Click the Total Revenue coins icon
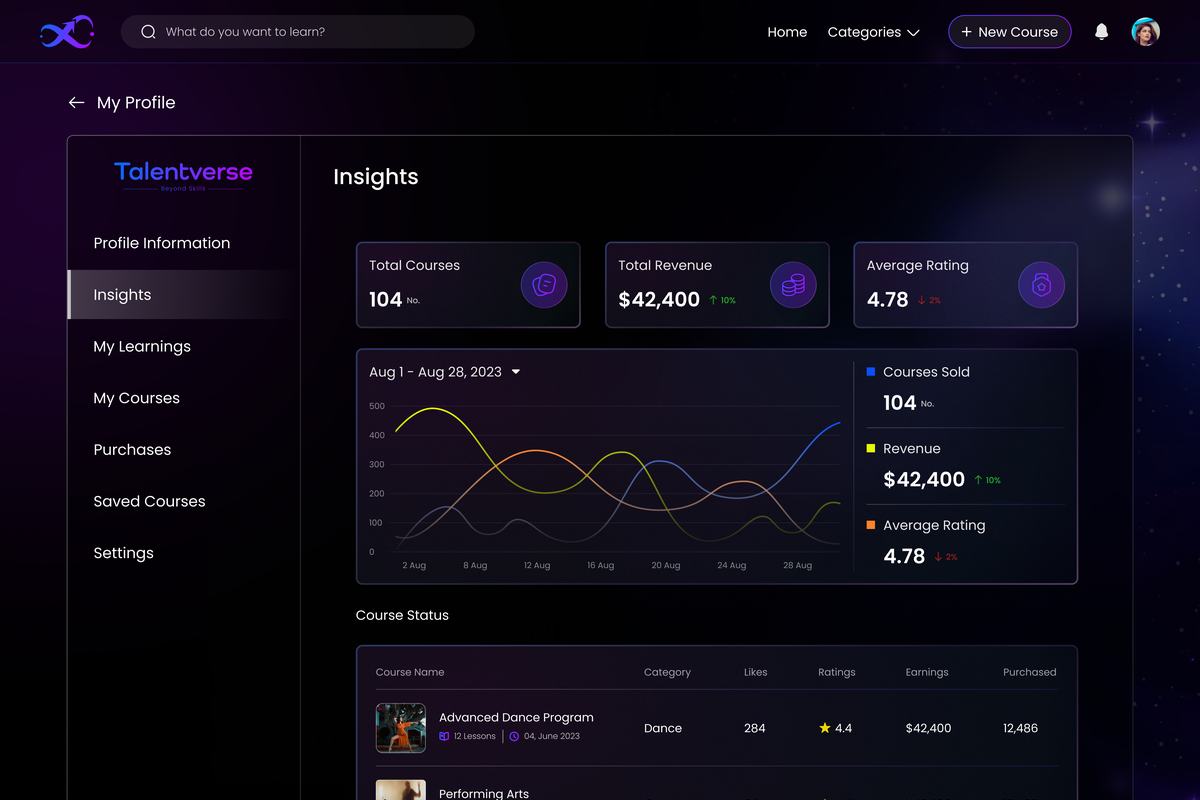Image resolution: width=1200 pixels, height=800 pixels. point(793,286)
